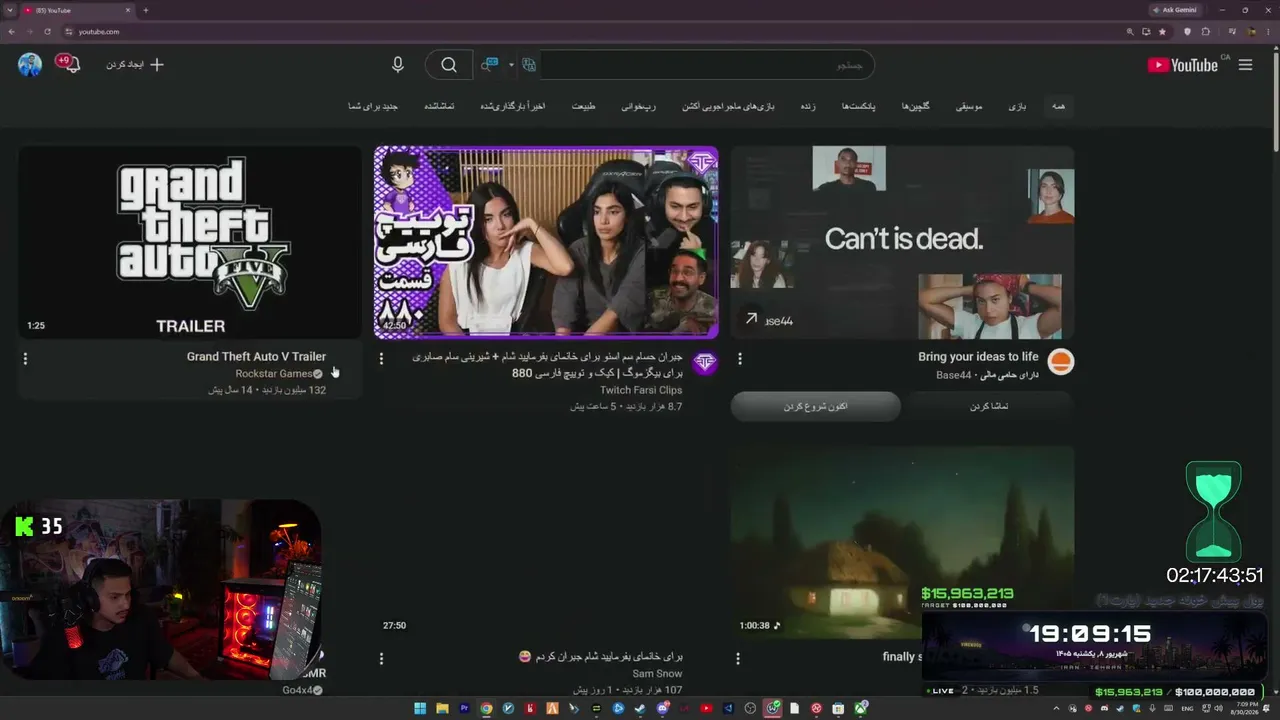Screen dimensions: 1280x720
Task: Open the Xbox app from the taskbar
Action: click(x=860, y=709)
